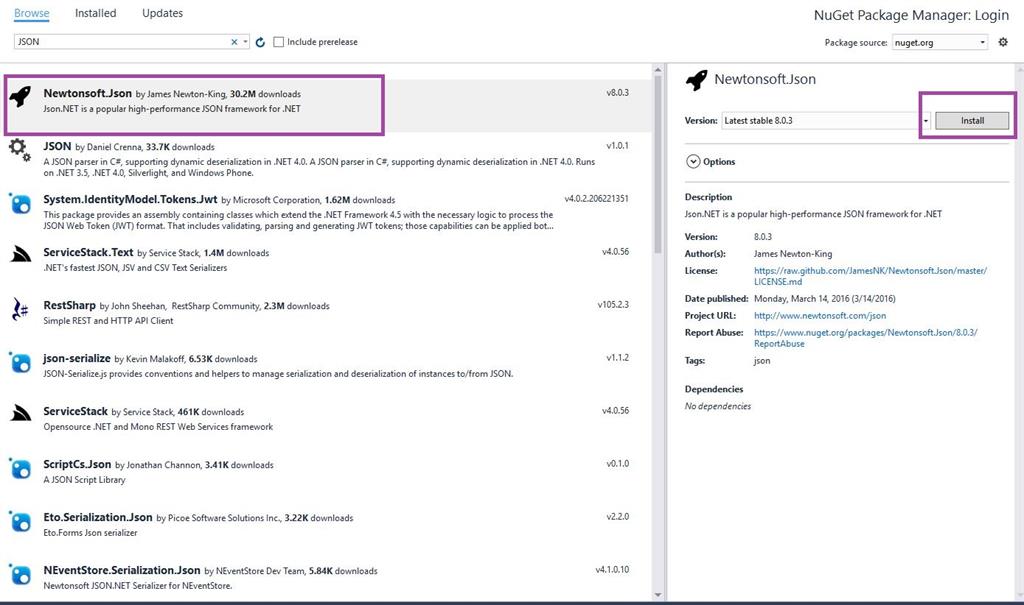
Task: Clear the JSON search text with X
Action: pos(235,42)
